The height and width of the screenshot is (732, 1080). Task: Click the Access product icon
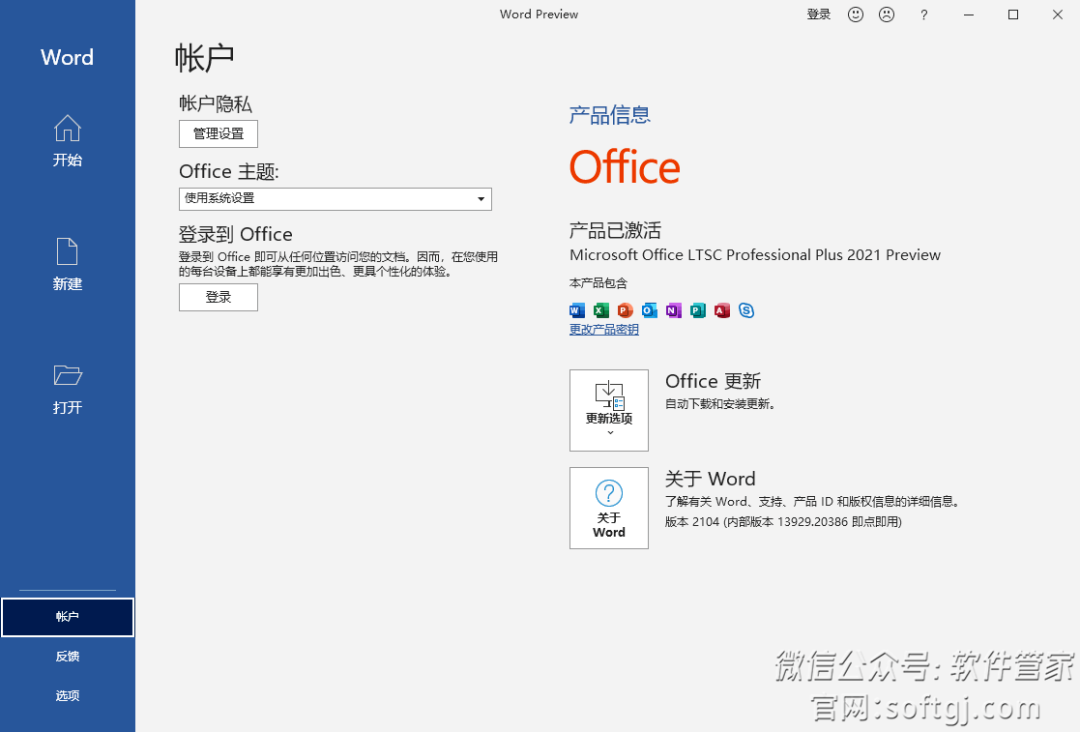click(x=722, y=310)
